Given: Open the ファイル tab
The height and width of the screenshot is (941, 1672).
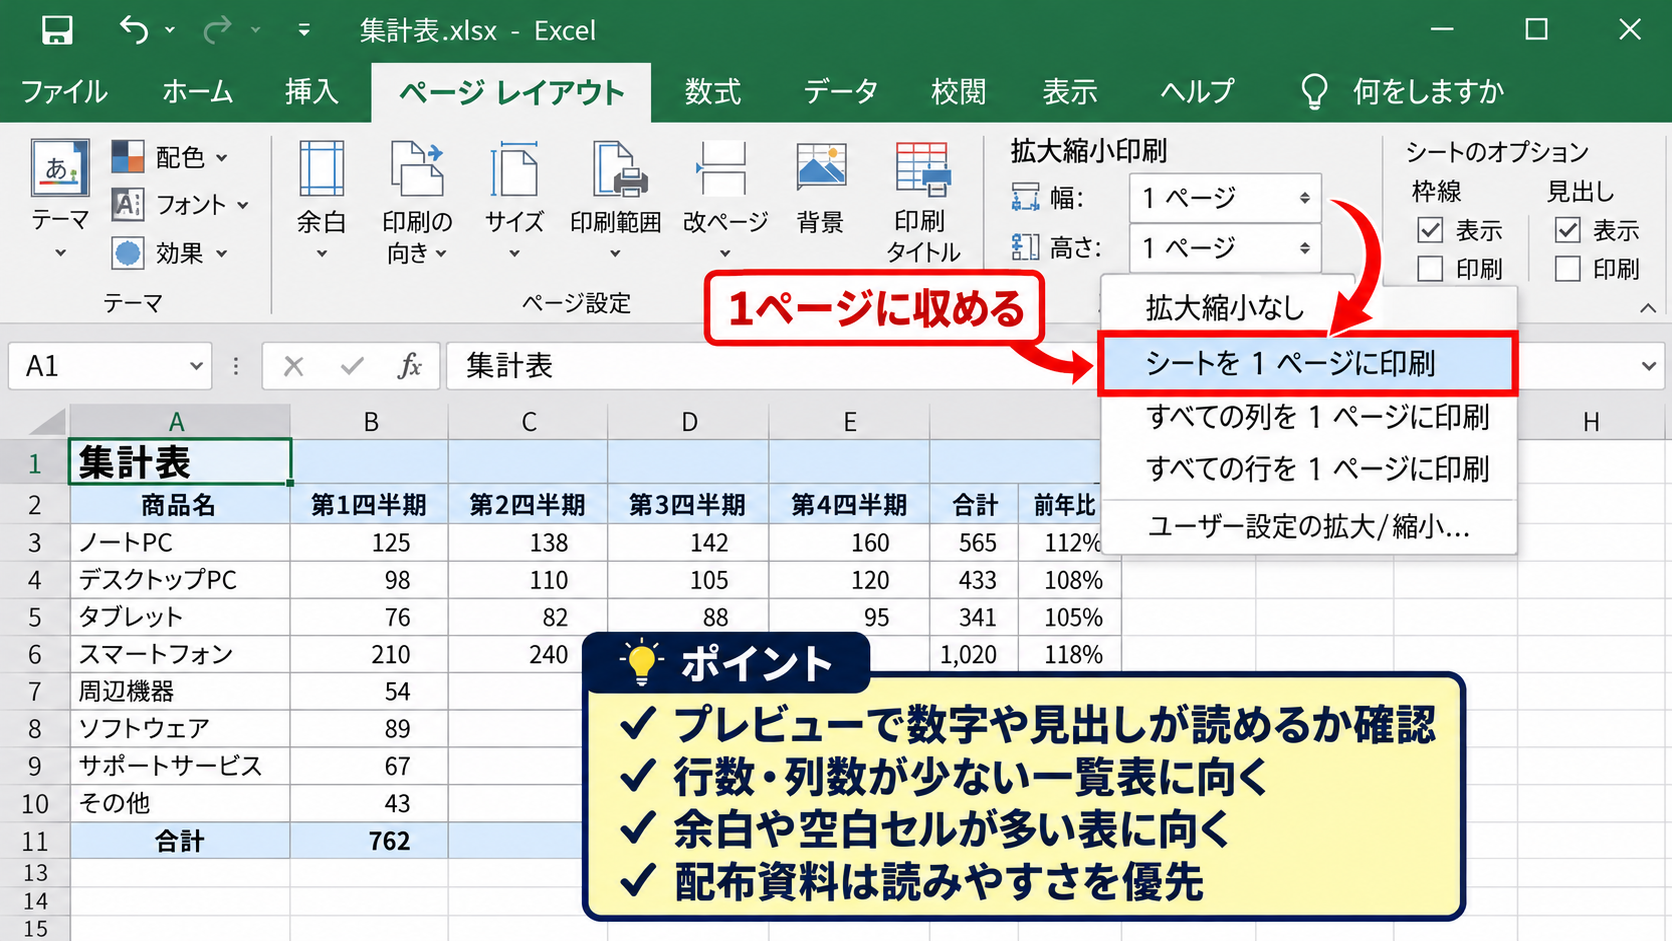Looking at the screenshot, I should tap(64, 92).
